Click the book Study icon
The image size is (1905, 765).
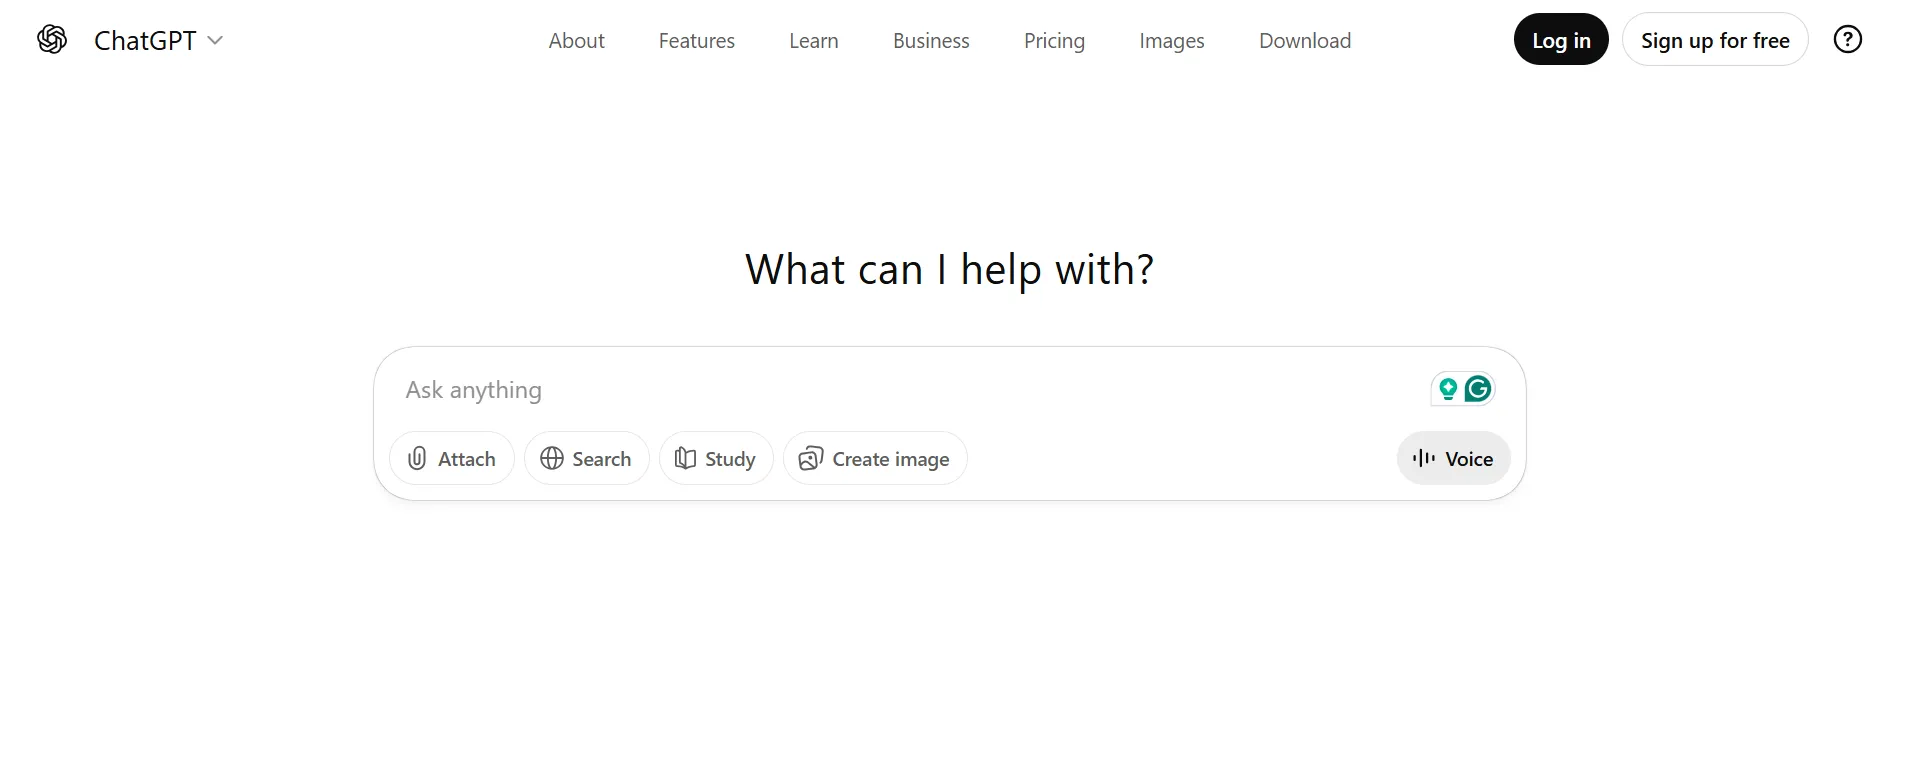click(685, 459)
